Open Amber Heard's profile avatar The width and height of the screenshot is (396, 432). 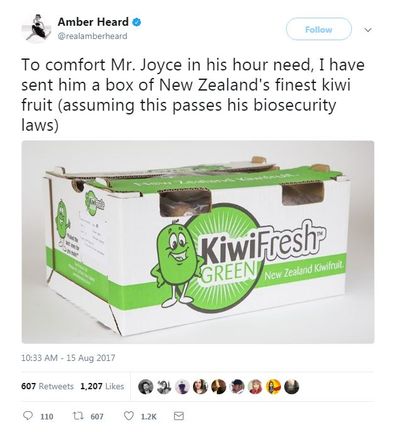pos(35,28)
